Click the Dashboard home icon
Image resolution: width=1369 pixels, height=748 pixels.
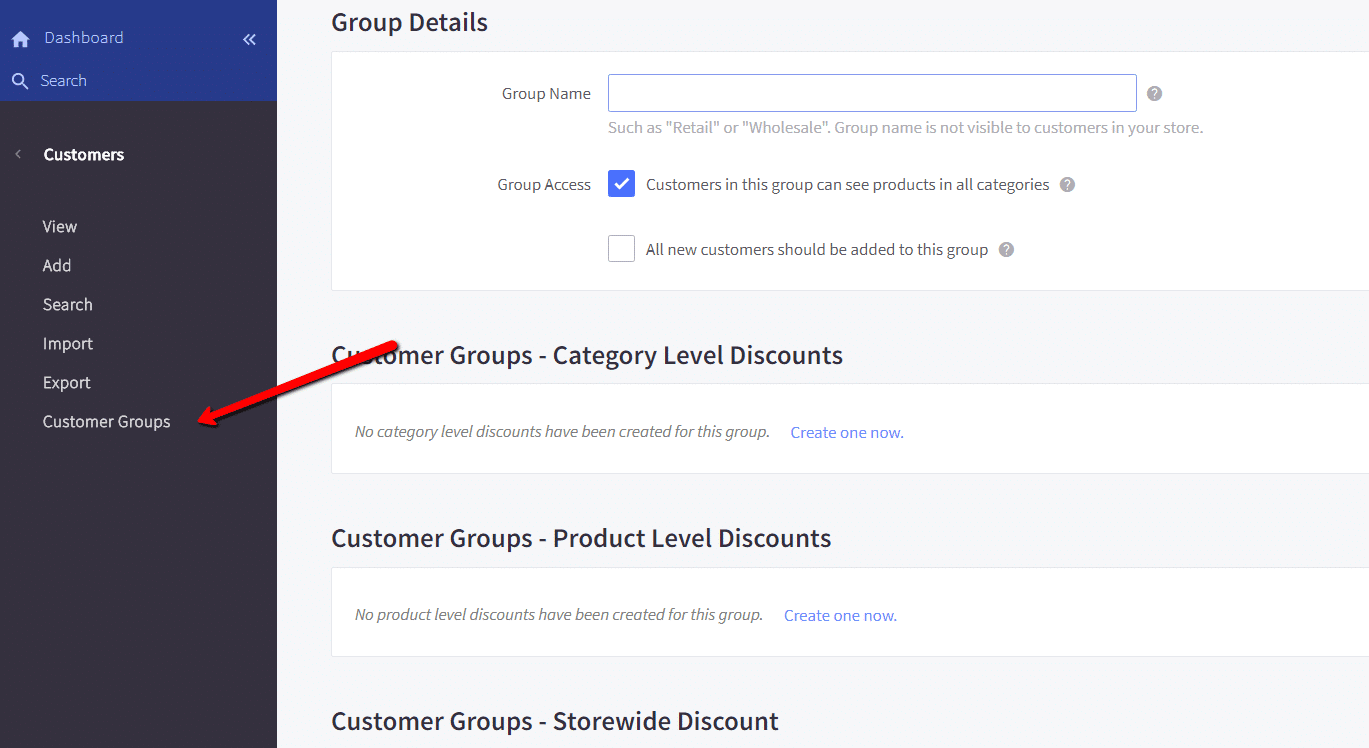point(20,39)
